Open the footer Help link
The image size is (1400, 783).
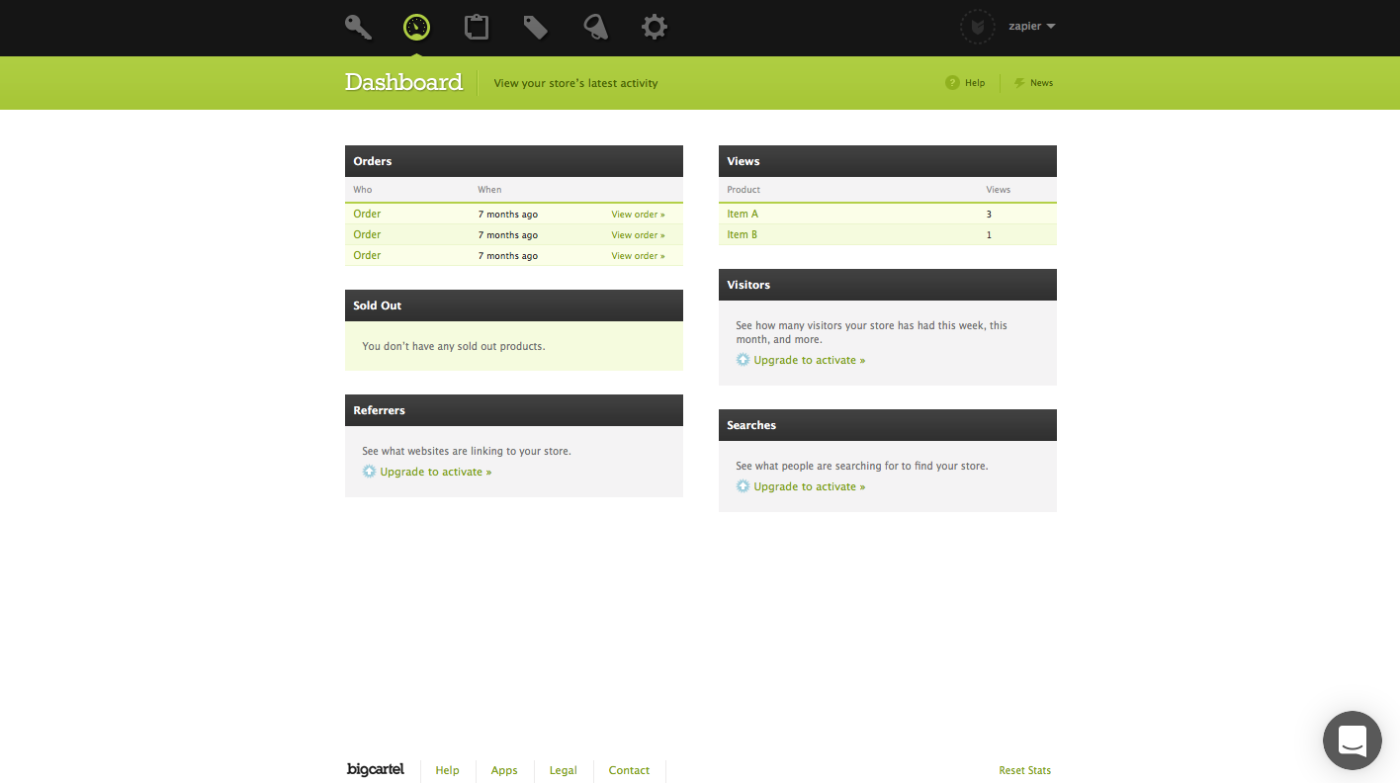click(447, 770)
